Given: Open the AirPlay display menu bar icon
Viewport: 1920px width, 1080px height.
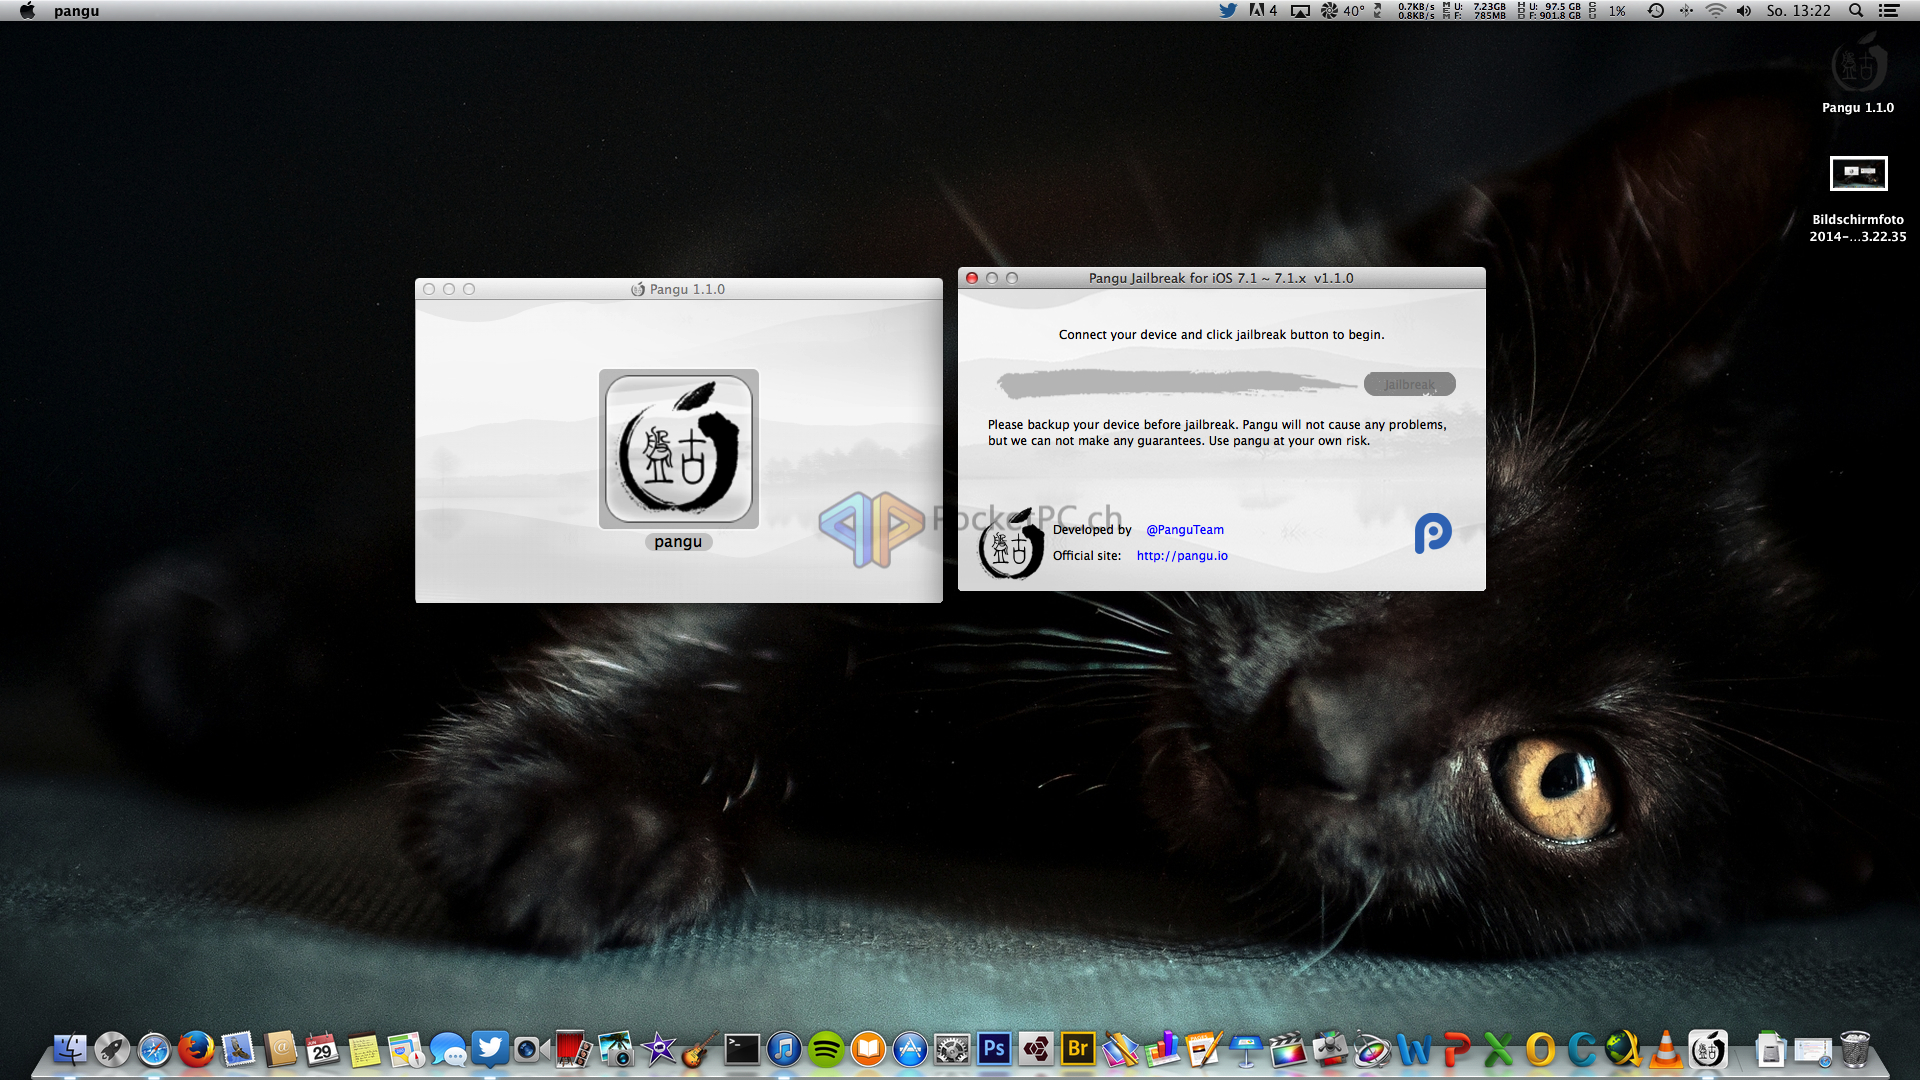Looking at the screenshot, I should tap(1300, 11).
